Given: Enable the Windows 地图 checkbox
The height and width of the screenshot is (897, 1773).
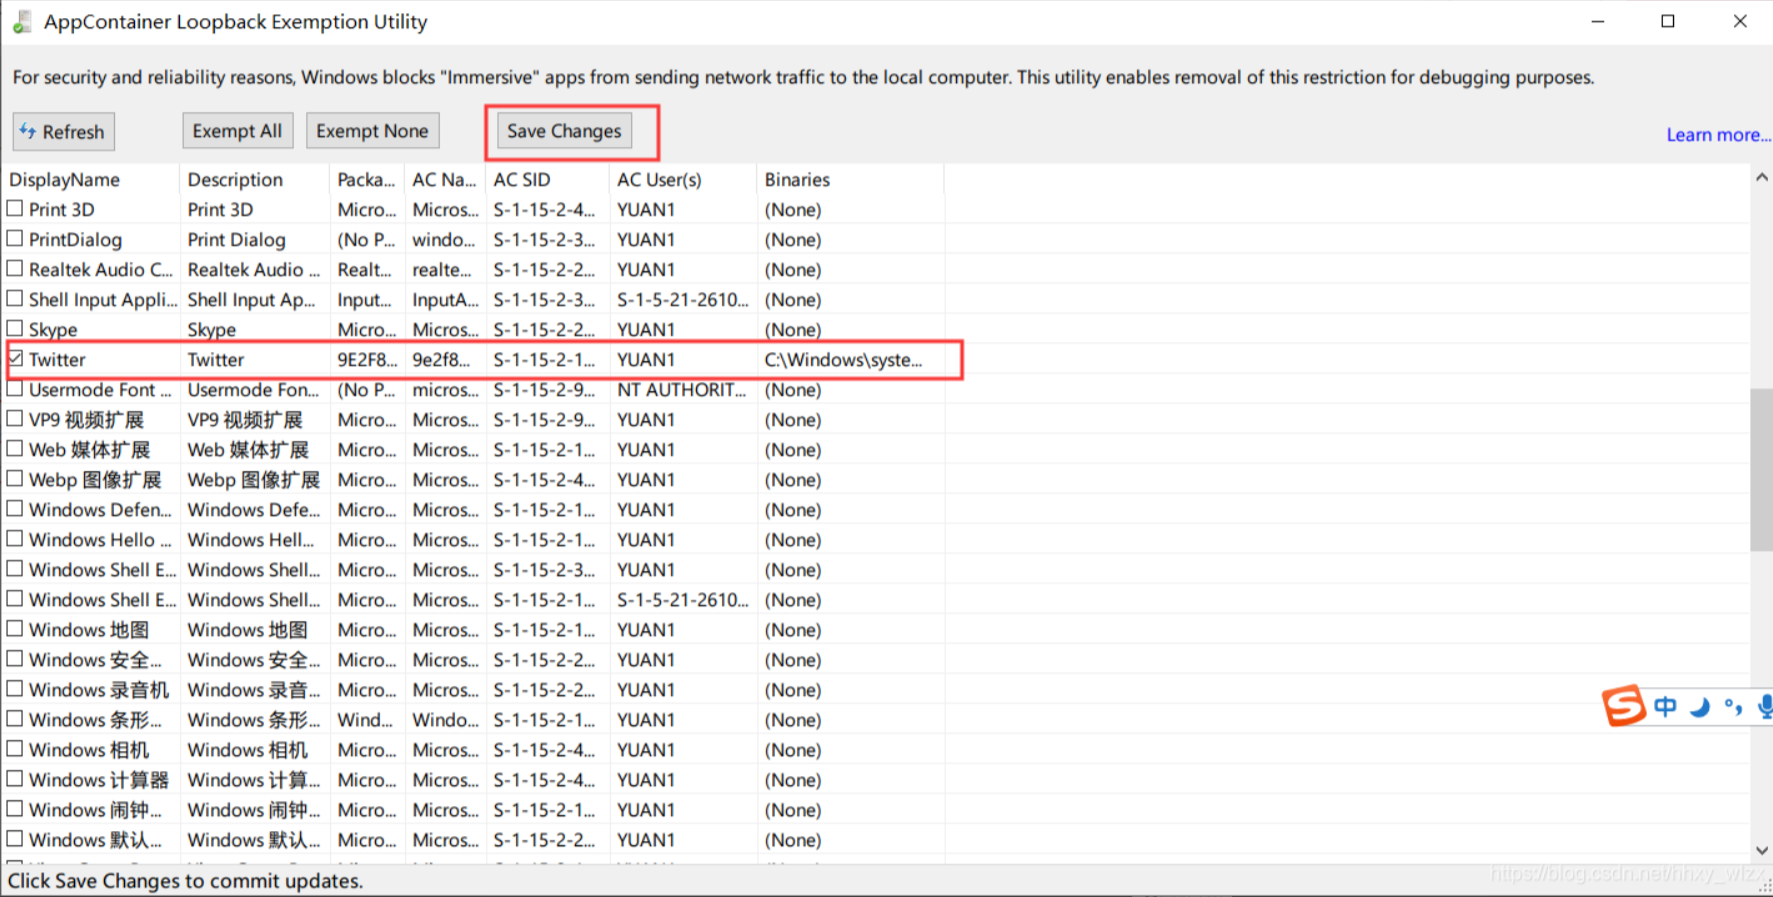Looking at the screenshot, I should coord(15,629).
